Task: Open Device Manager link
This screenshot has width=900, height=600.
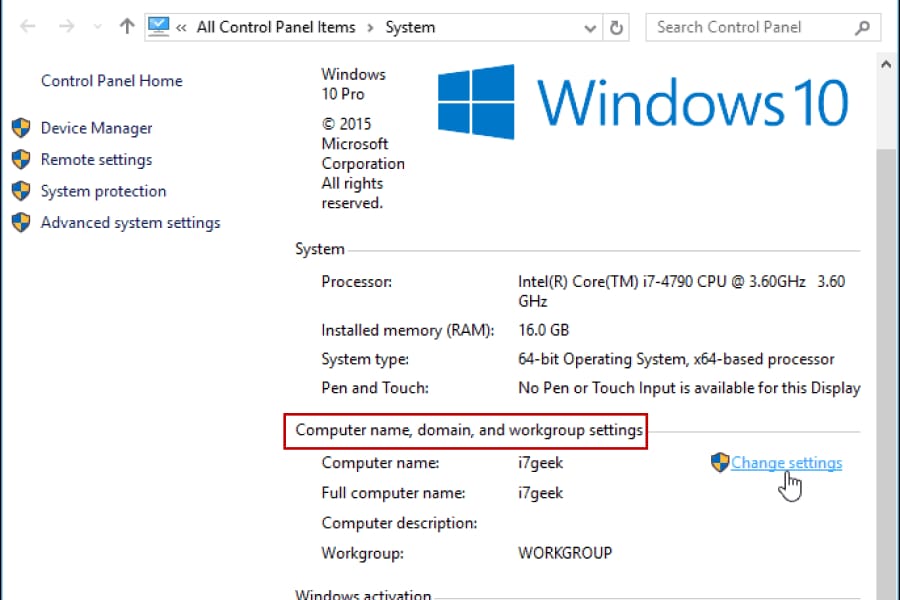Action: click(x=96, y=128)
